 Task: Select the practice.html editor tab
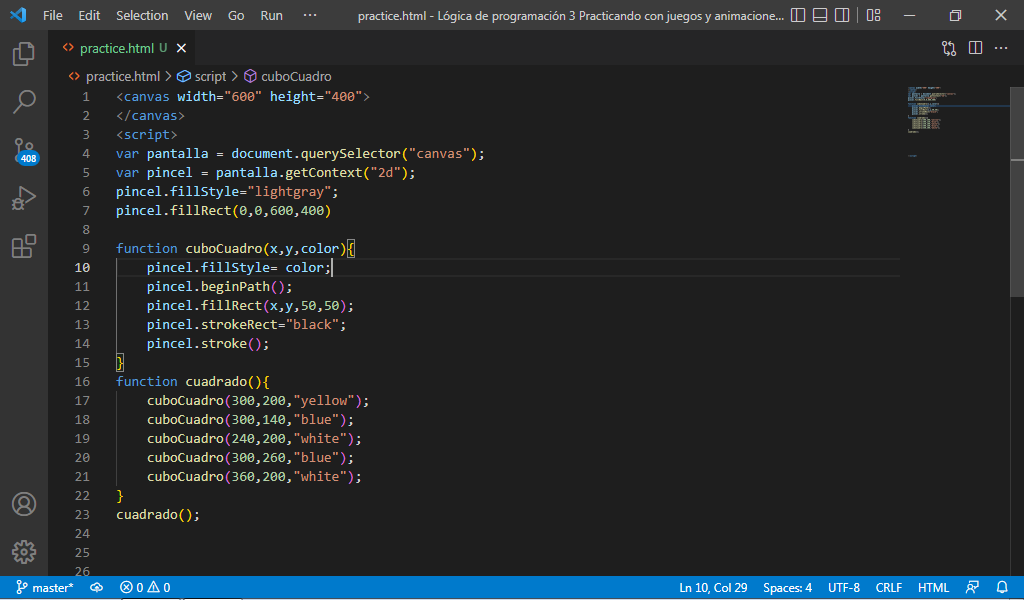(x=123, y=48)
